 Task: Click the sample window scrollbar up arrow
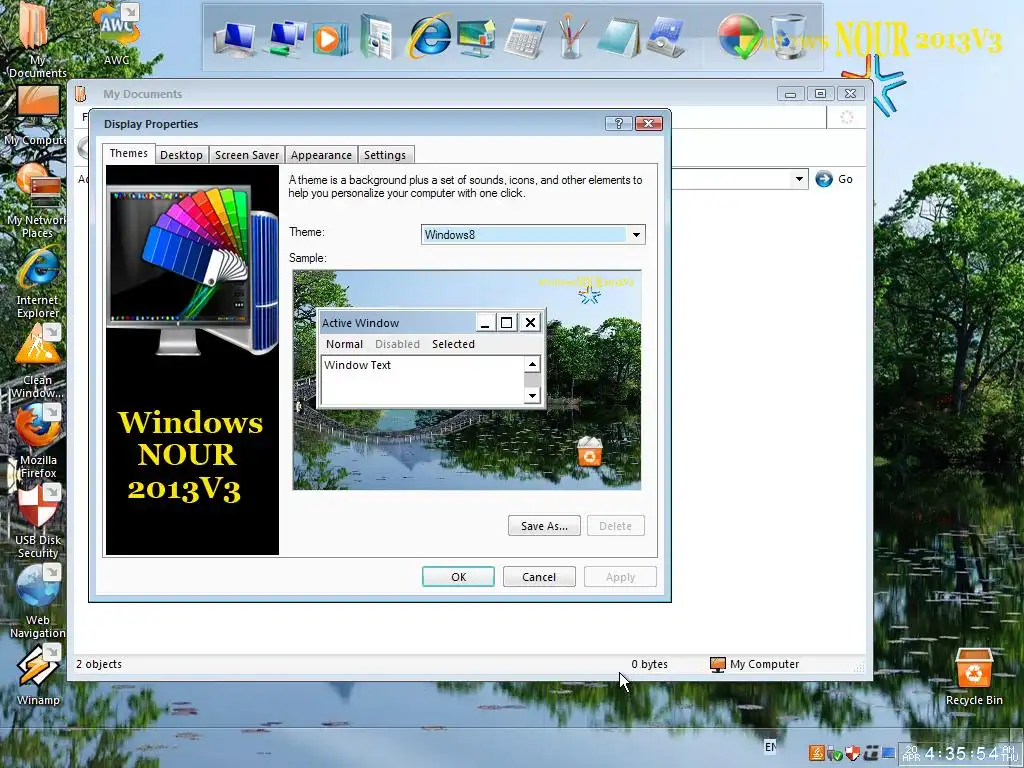532,364
